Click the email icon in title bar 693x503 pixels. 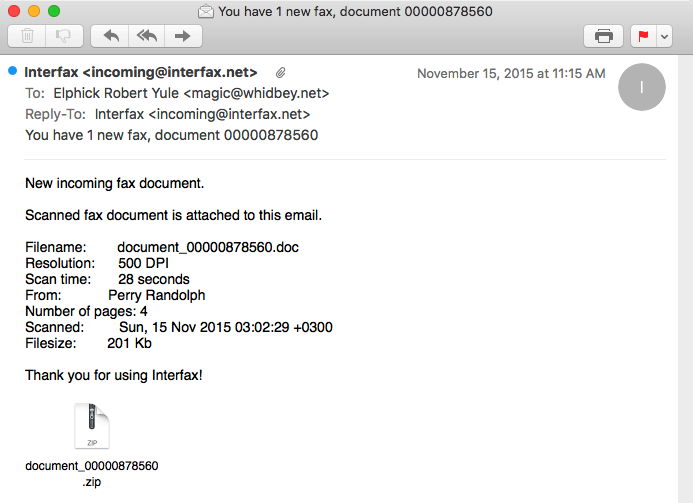pyautogui.click(x=206, y=11)
